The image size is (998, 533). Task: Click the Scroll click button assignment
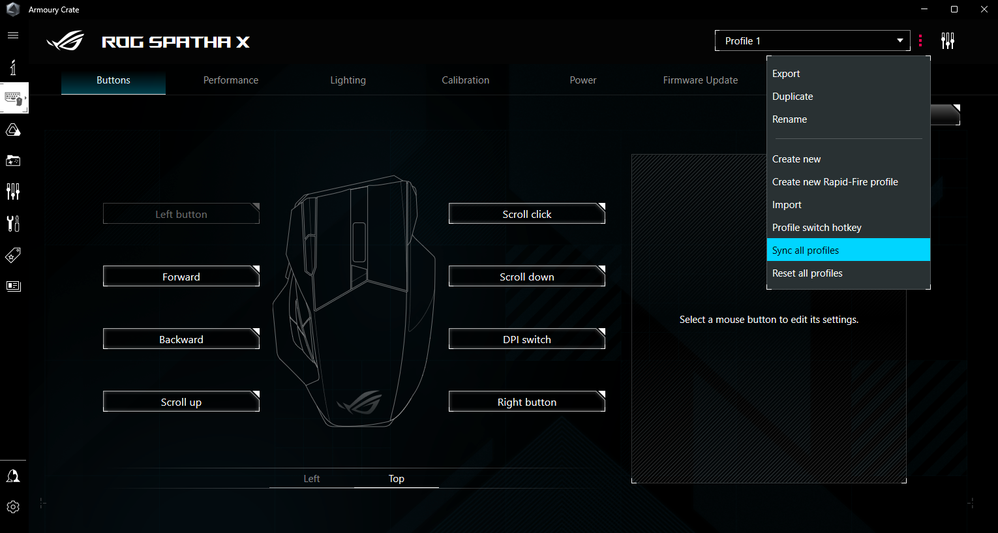527,215
